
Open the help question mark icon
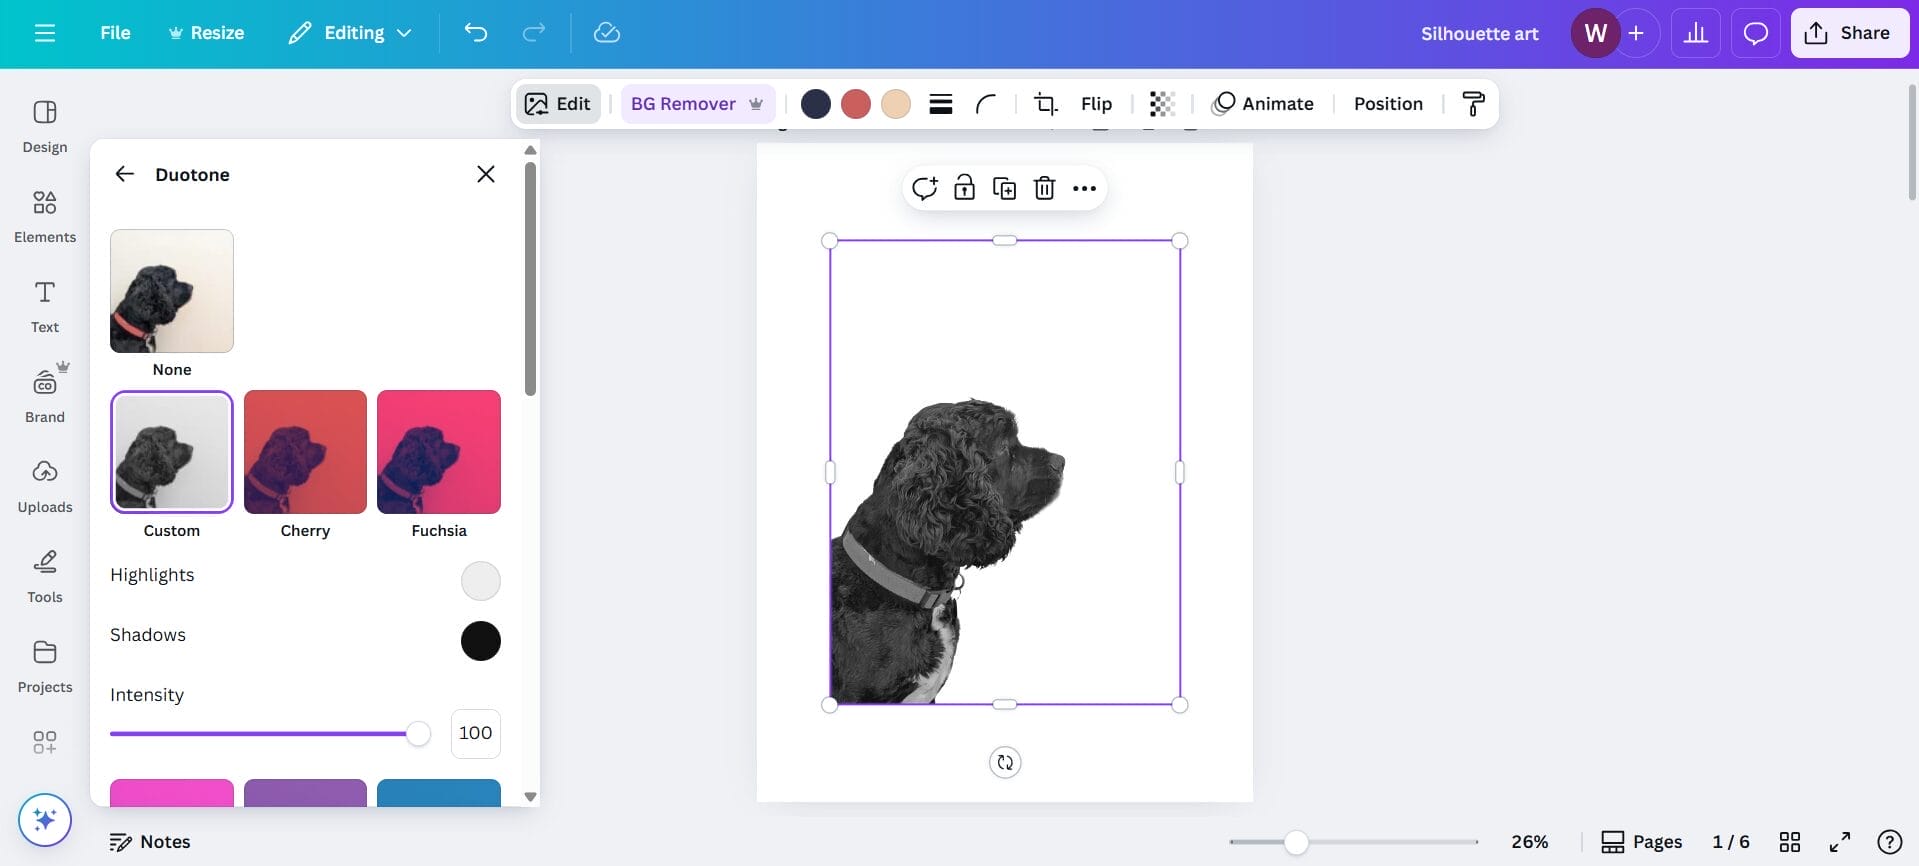(x=1890, y=842)
